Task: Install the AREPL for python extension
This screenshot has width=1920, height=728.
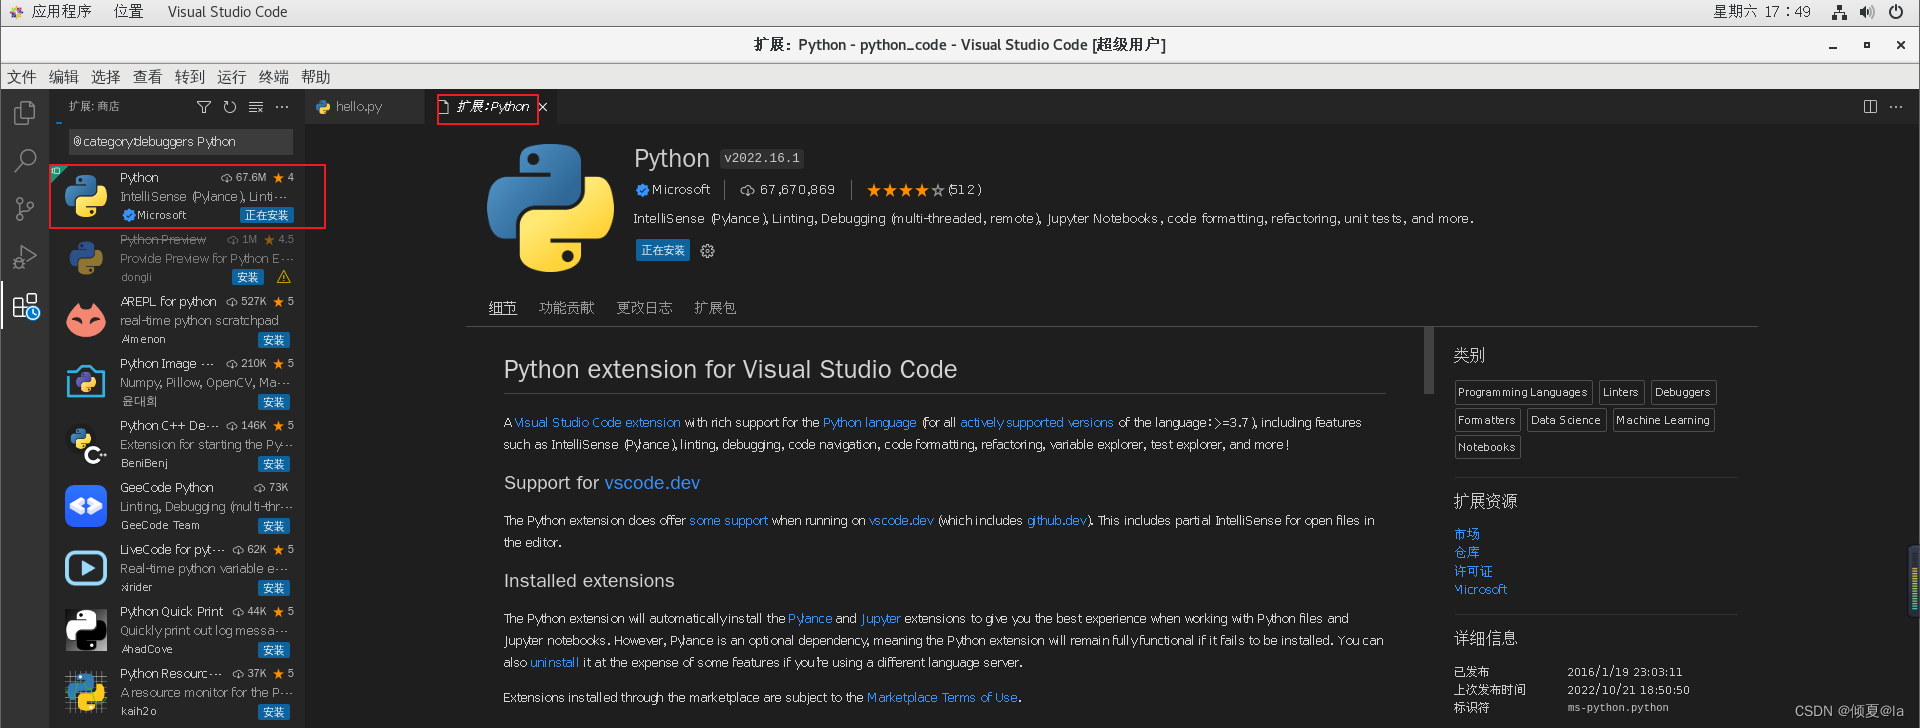Action: tap(274, 340)
